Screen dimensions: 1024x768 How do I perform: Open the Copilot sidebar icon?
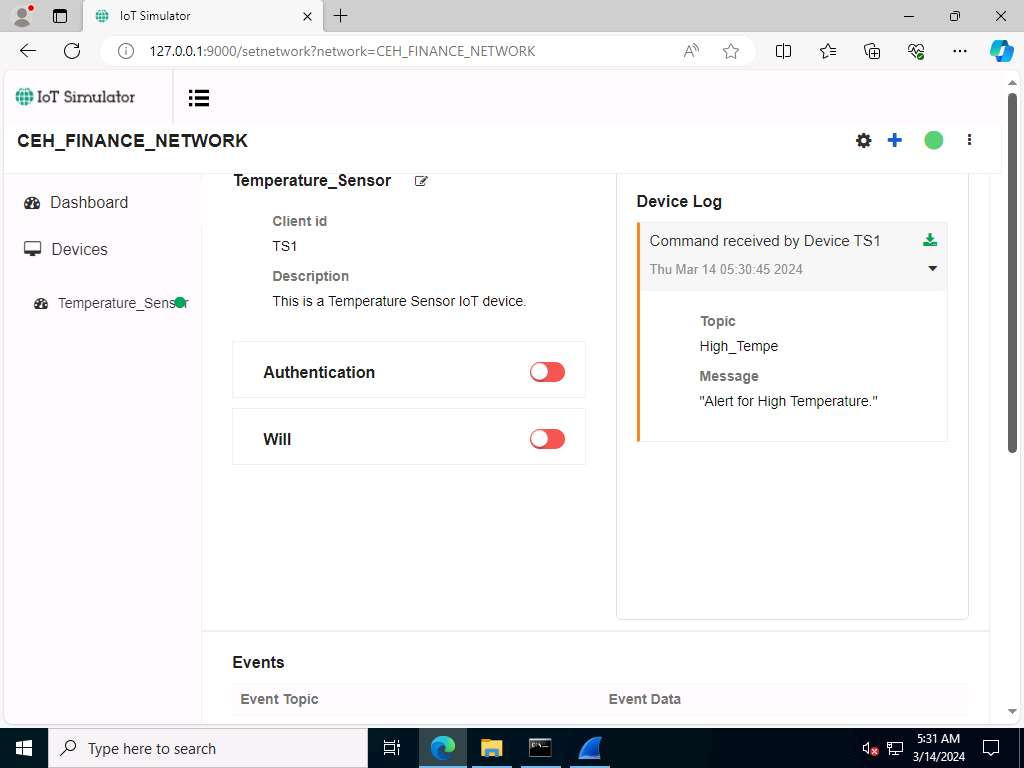point(1001,51)
